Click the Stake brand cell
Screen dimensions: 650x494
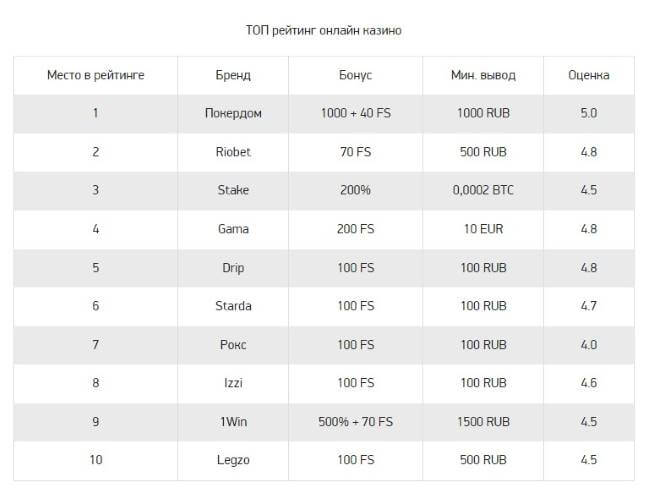pyautogui.click(x=233, y=190)
